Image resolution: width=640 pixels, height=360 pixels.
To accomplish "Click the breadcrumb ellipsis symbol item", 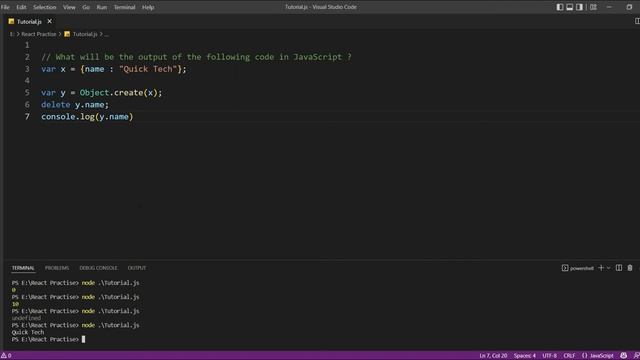I will pyautogui.click(x=107, y=34).
